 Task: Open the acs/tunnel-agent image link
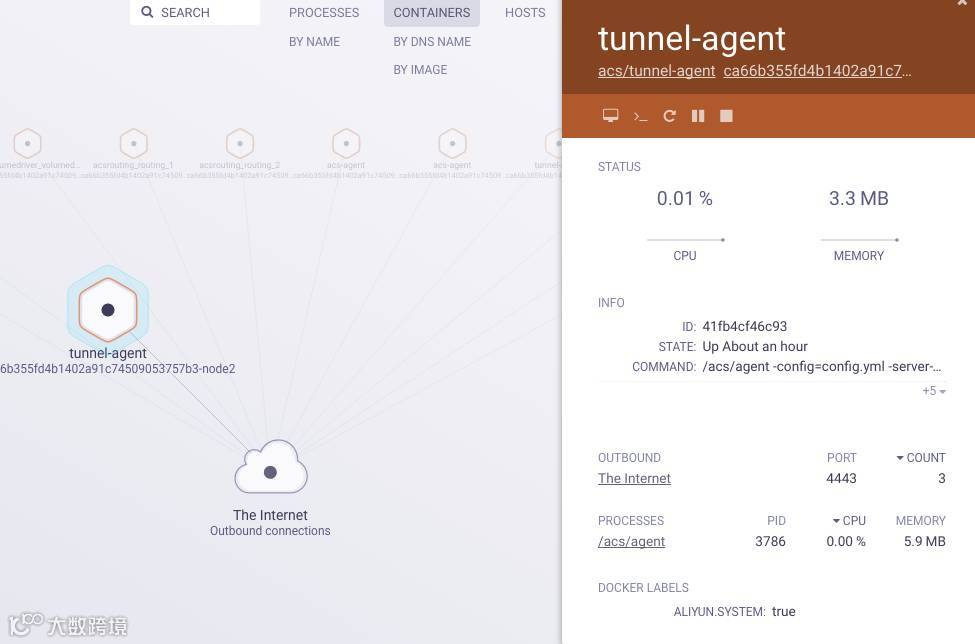[656, 71]
